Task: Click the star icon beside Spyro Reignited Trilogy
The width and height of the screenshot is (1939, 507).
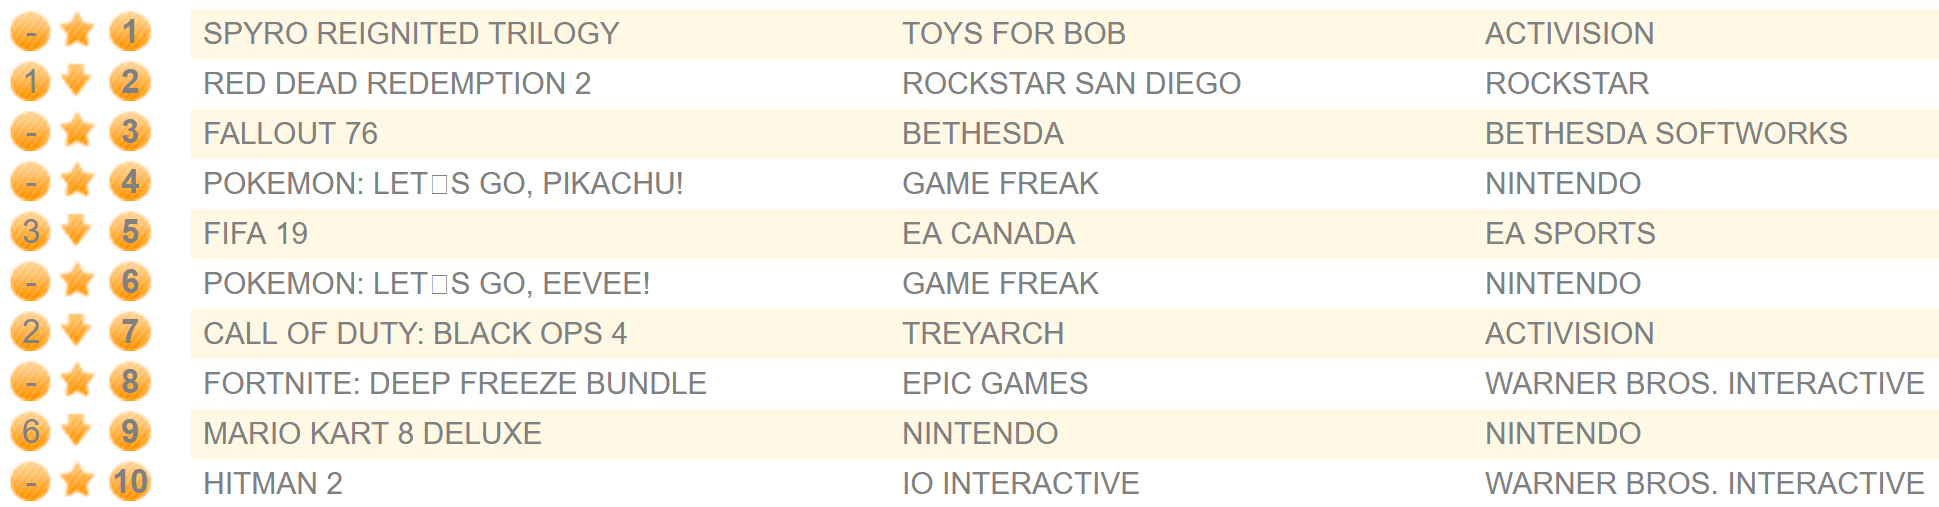Action: click(x=77, y=32)
